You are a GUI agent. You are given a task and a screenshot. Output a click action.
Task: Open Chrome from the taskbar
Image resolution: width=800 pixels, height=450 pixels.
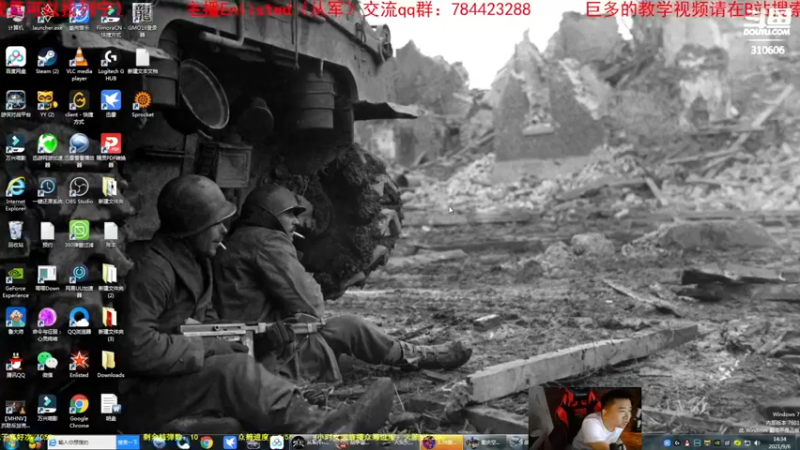click(206, 442)
